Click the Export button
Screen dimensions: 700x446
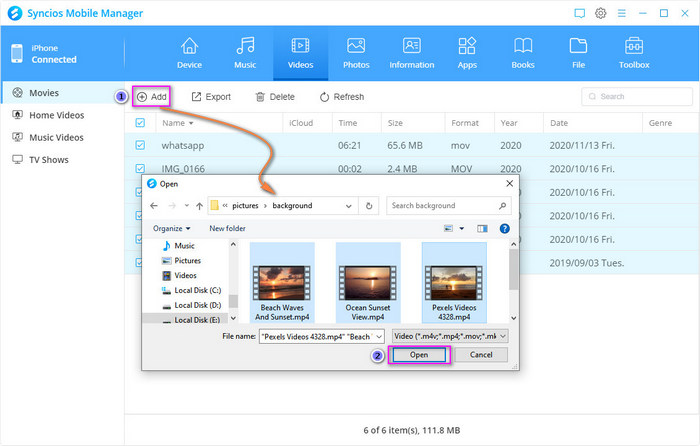pyautogui.click(x=210, y=97)
